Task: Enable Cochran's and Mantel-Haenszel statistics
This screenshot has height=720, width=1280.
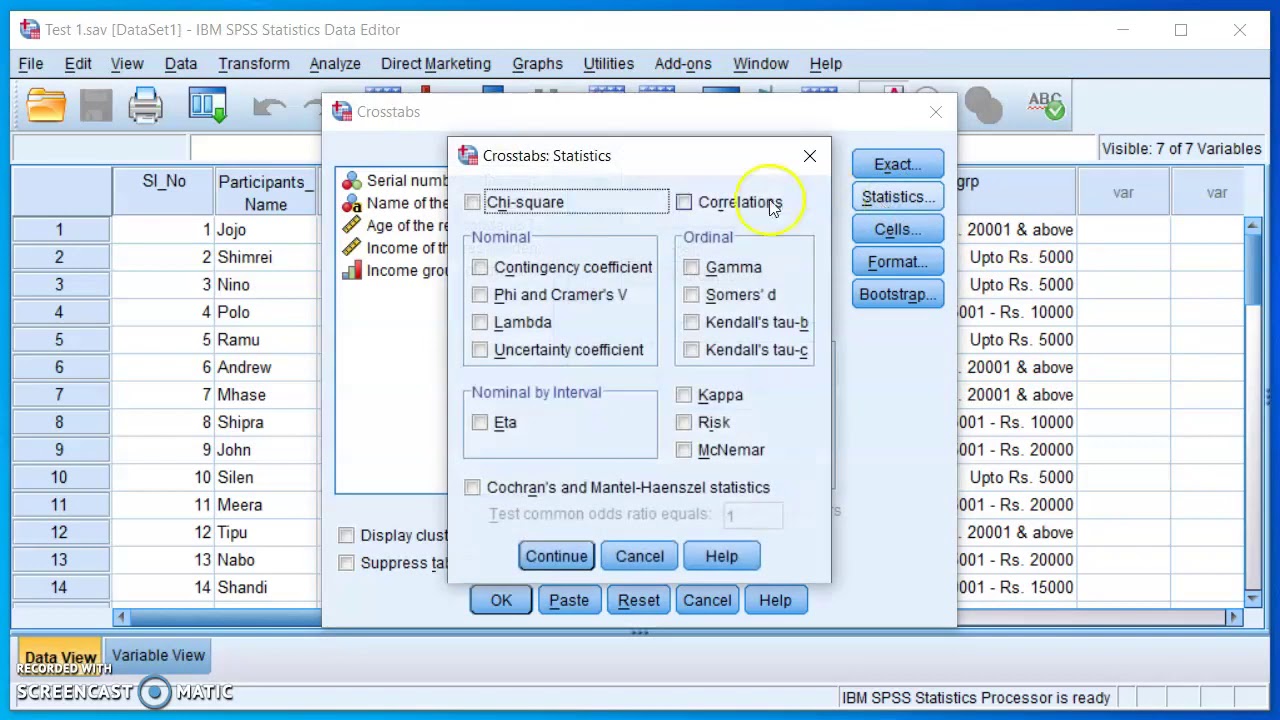Action: (x=472, y=487)
